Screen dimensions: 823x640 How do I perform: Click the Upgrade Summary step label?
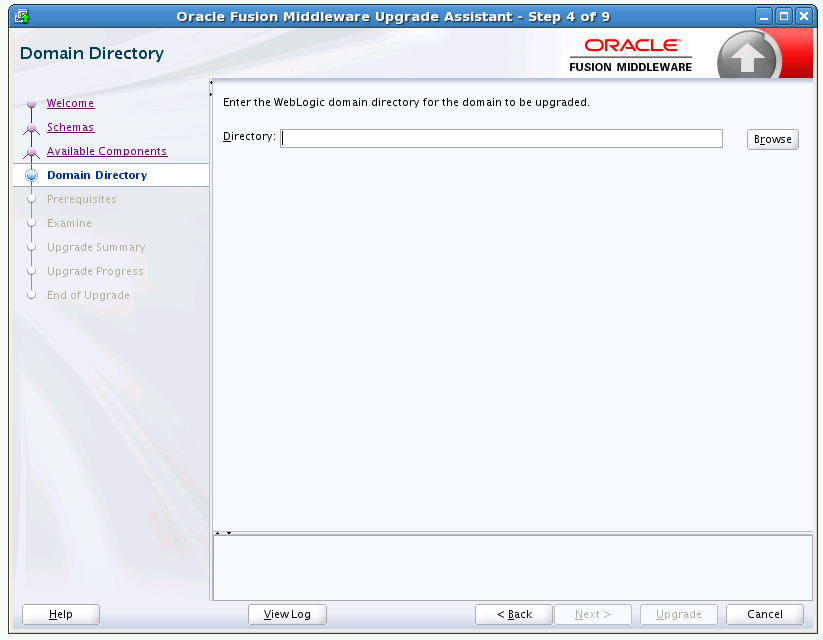(x=96, y=247)
